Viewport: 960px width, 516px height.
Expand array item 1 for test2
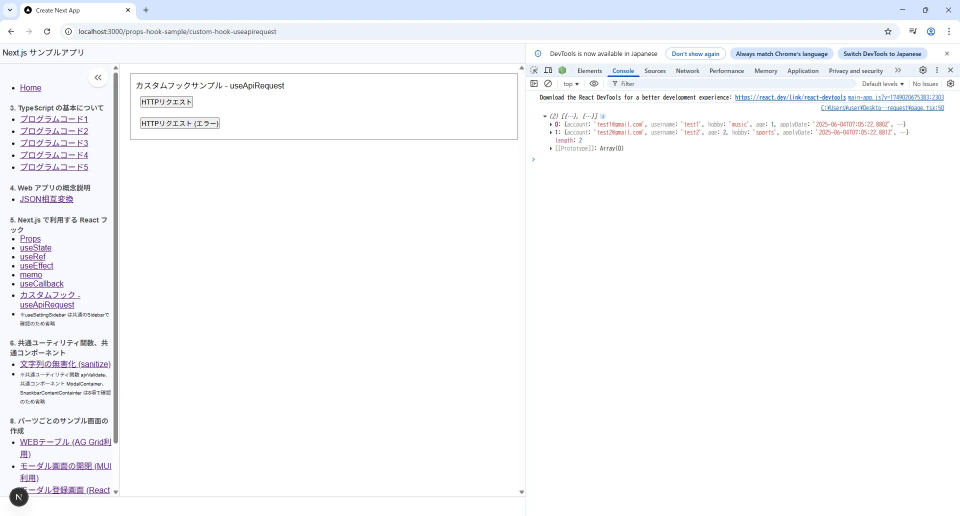pos(551,132)
